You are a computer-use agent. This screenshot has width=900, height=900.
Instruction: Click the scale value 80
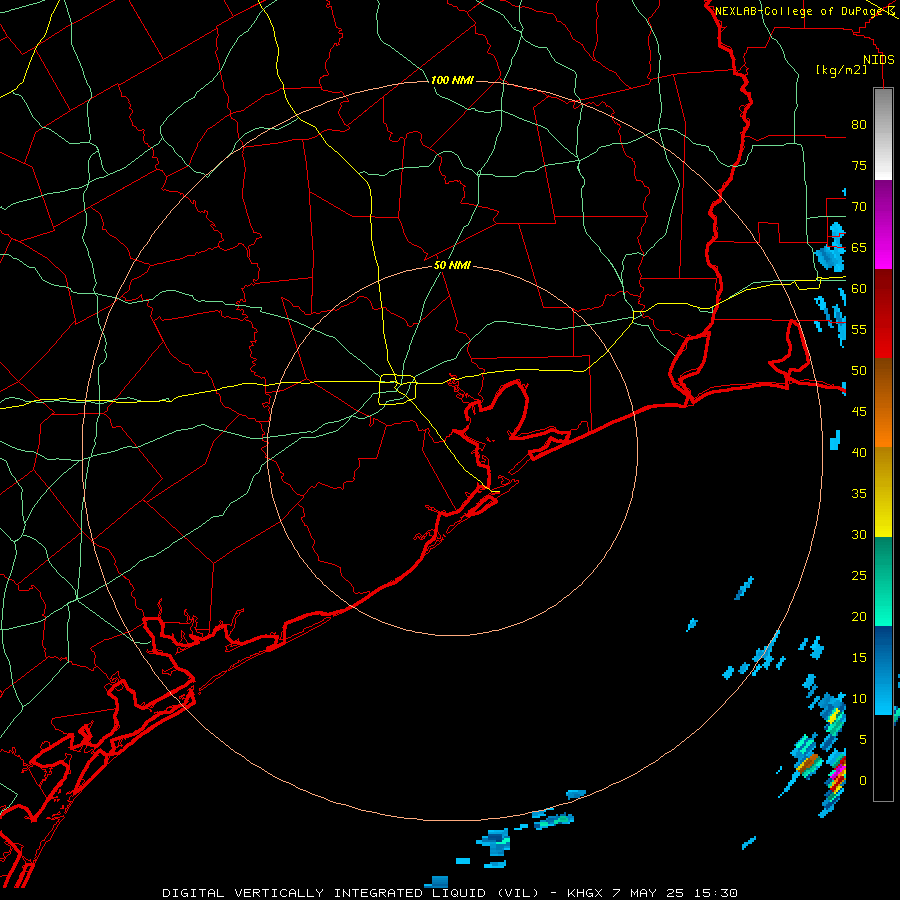tap(859, 125)
